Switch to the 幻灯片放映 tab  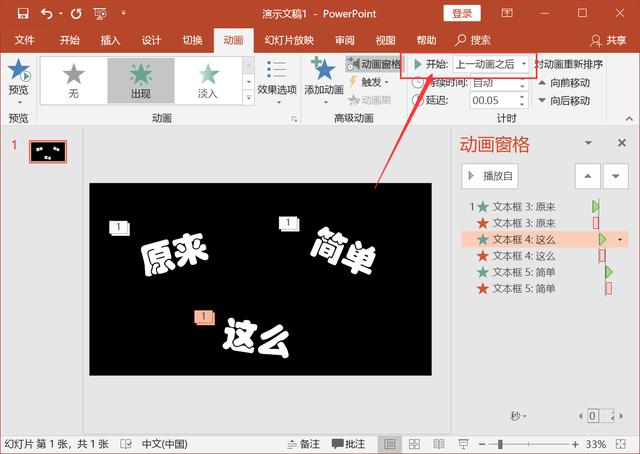tap(289, 40)
